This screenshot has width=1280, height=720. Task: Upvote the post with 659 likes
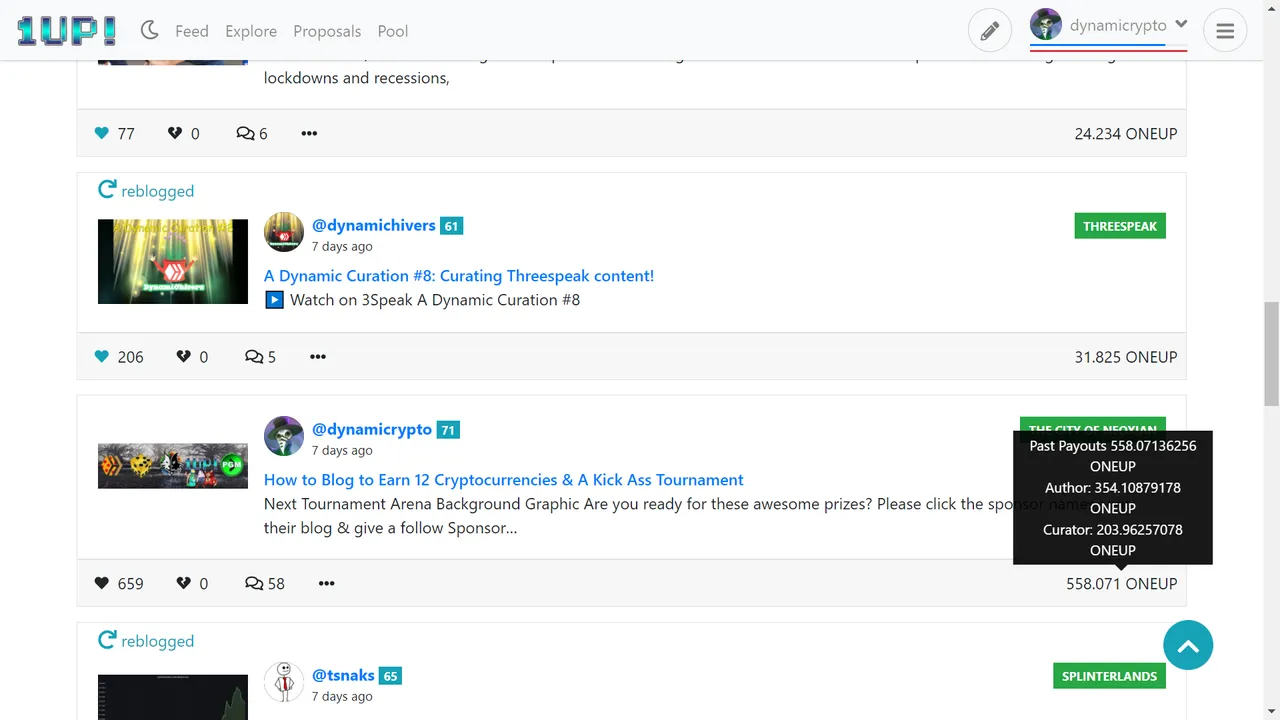[102, 583]
